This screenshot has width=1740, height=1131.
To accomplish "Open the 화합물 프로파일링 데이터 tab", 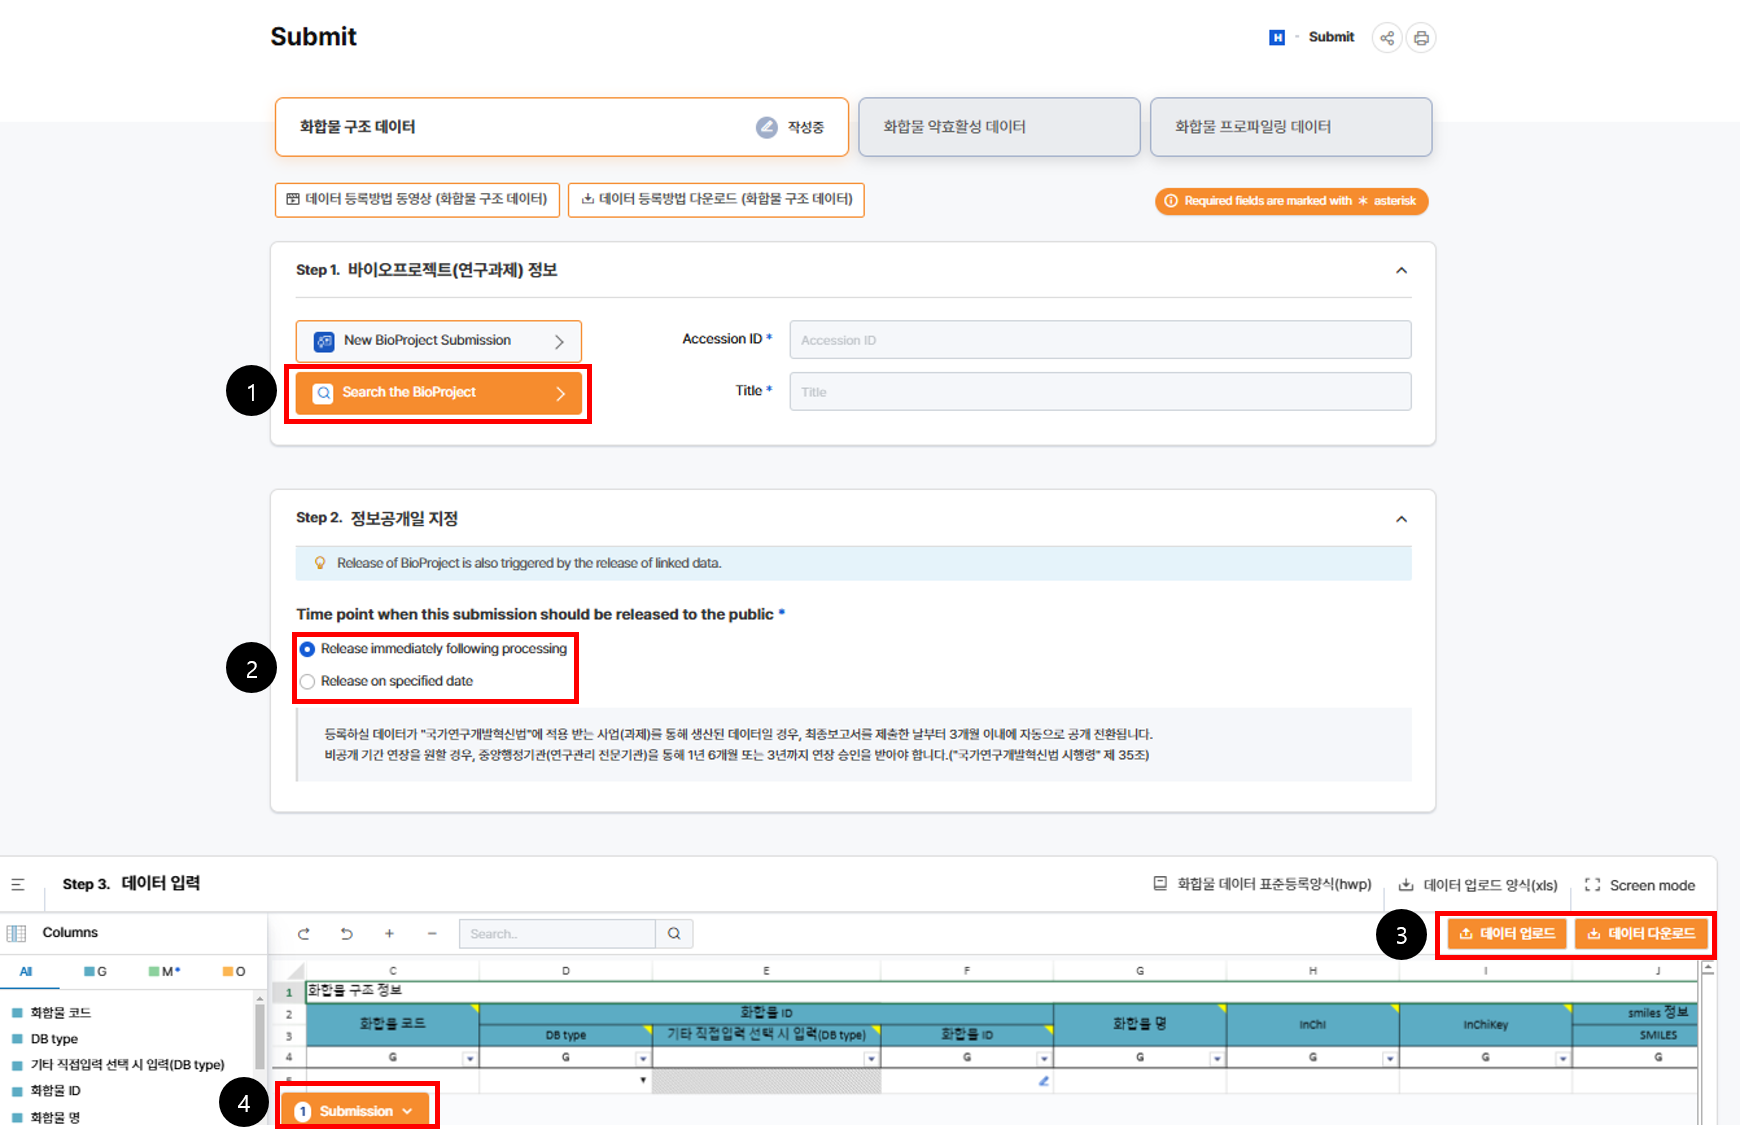I will pyautogui.click(x=1290, y=127).
